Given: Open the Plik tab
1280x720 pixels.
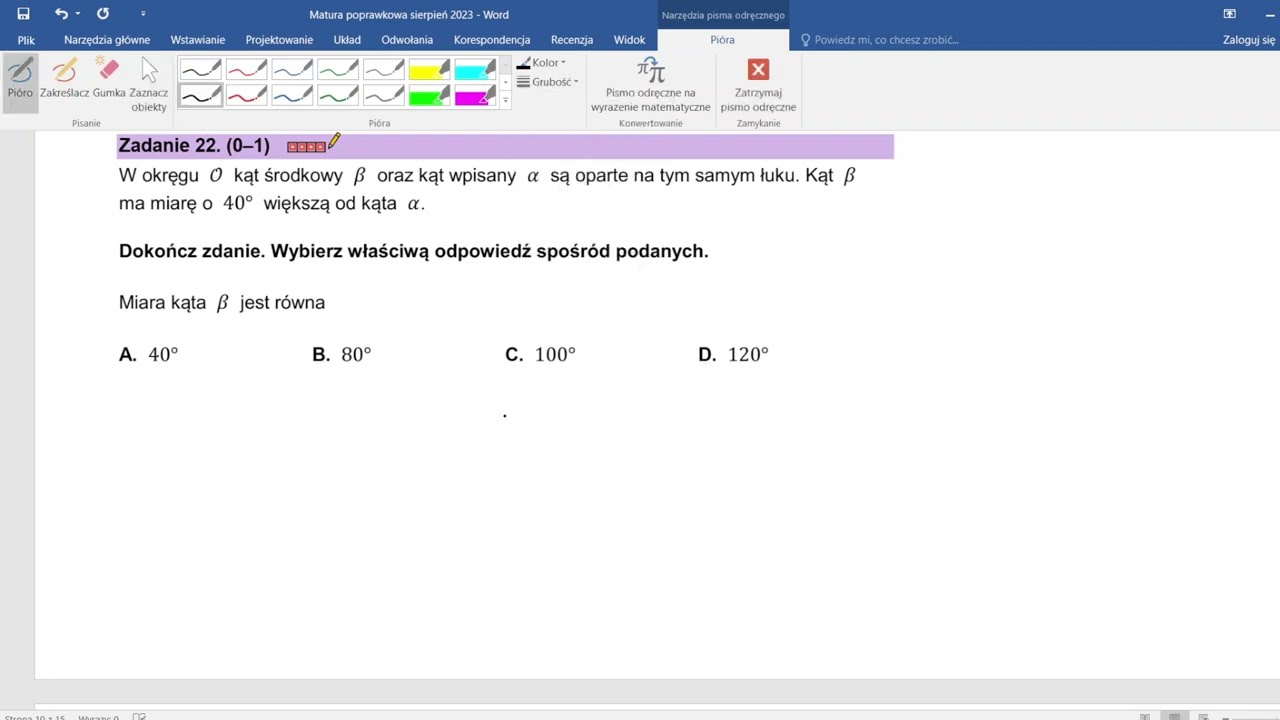Looking at the screenshot, I should (26, 40).
